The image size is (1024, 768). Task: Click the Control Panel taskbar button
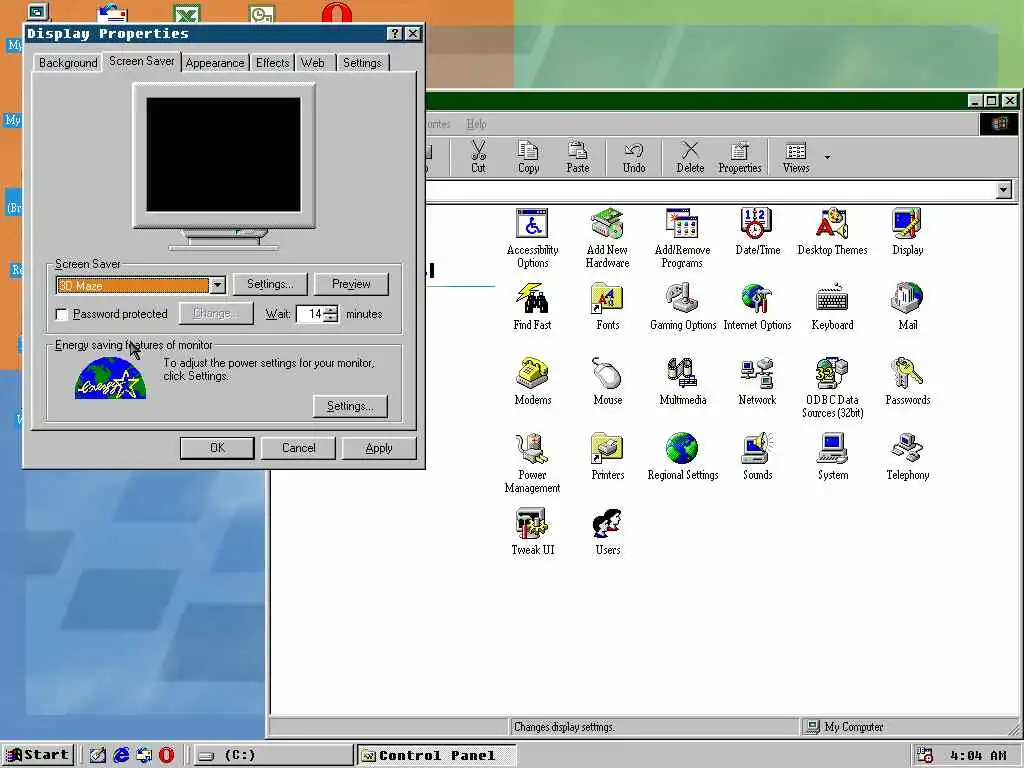tap(436, 756)
